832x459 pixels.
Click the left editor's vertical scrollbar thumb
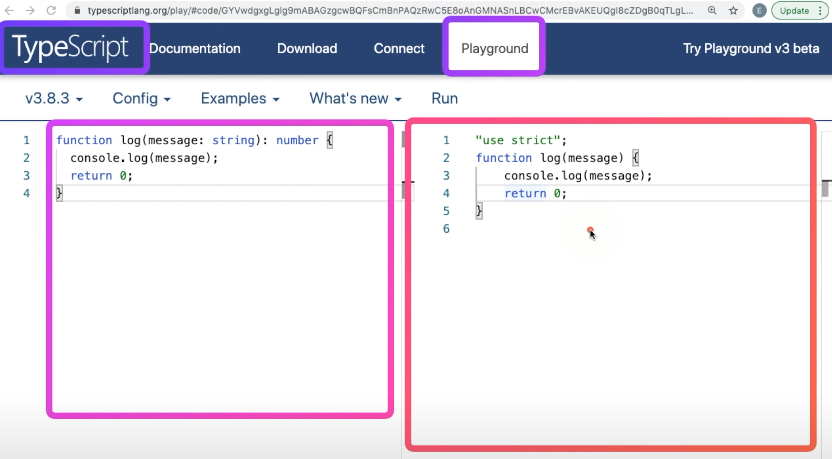pyautogui.click(x=403, y=140)
